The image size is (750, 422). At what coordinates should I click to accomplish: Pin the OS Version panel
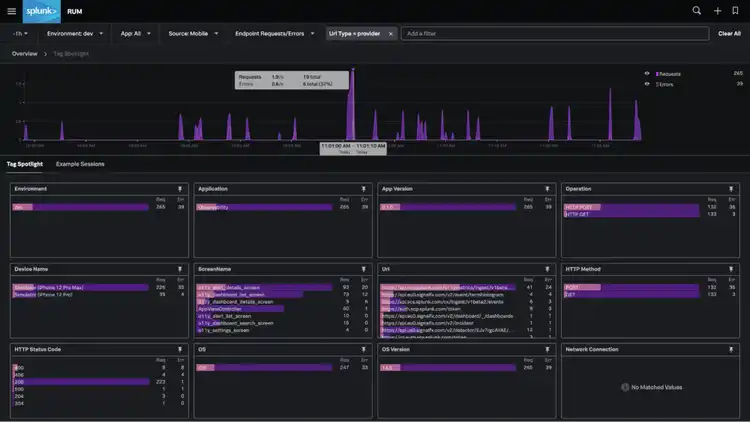point(548,349)
